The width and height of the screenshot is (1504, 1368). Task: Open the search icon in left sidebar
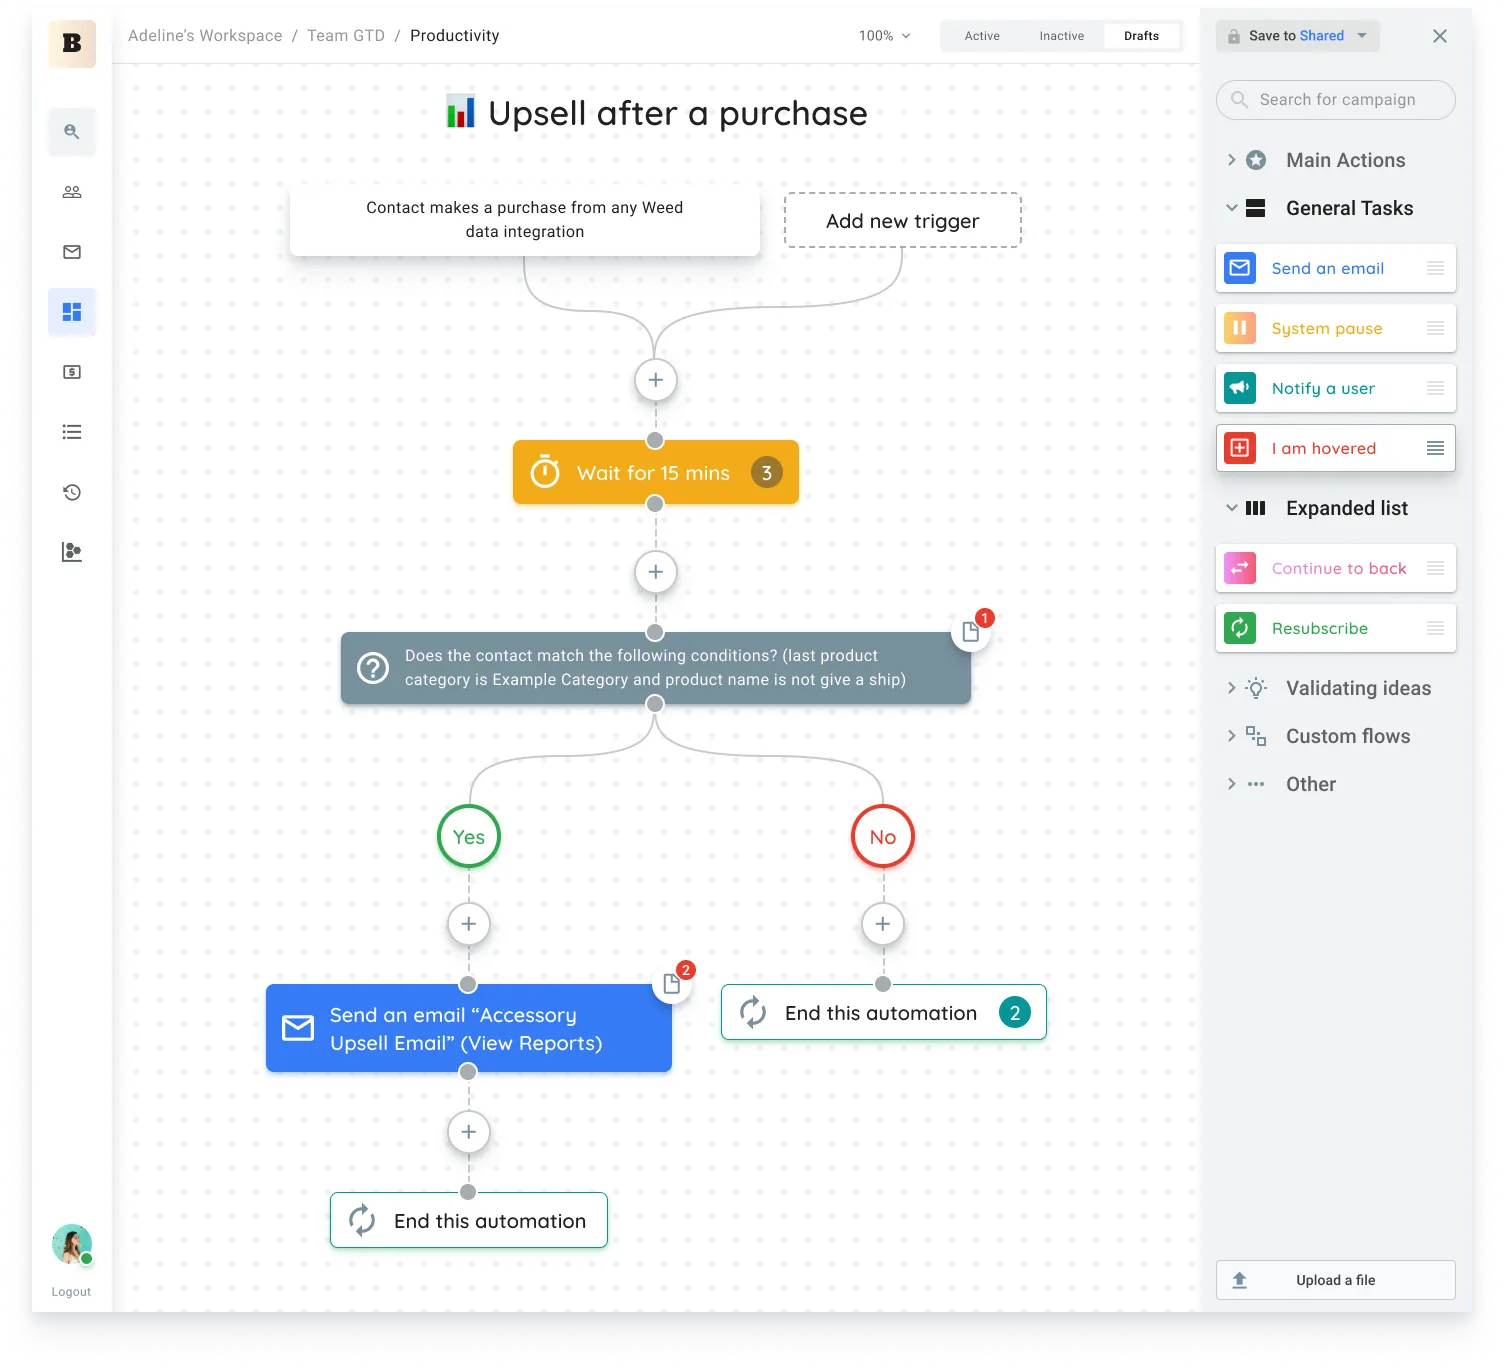point(72,131)
